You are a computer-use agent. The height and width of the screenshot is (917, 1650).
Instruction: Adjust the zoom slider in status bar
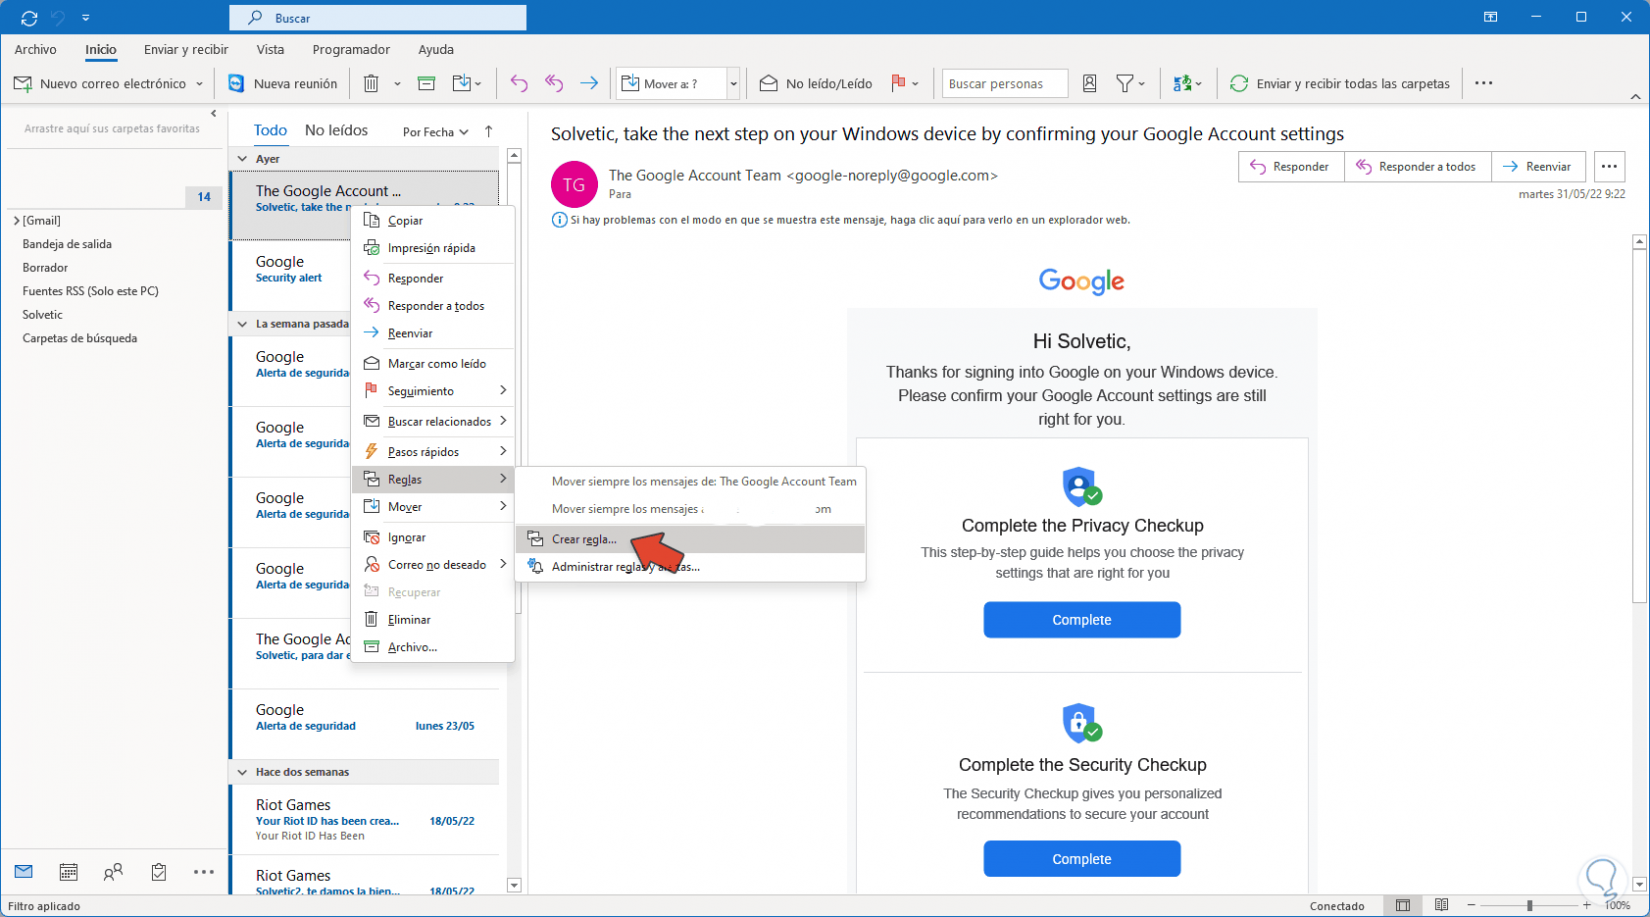click(x=1529, y=905)
